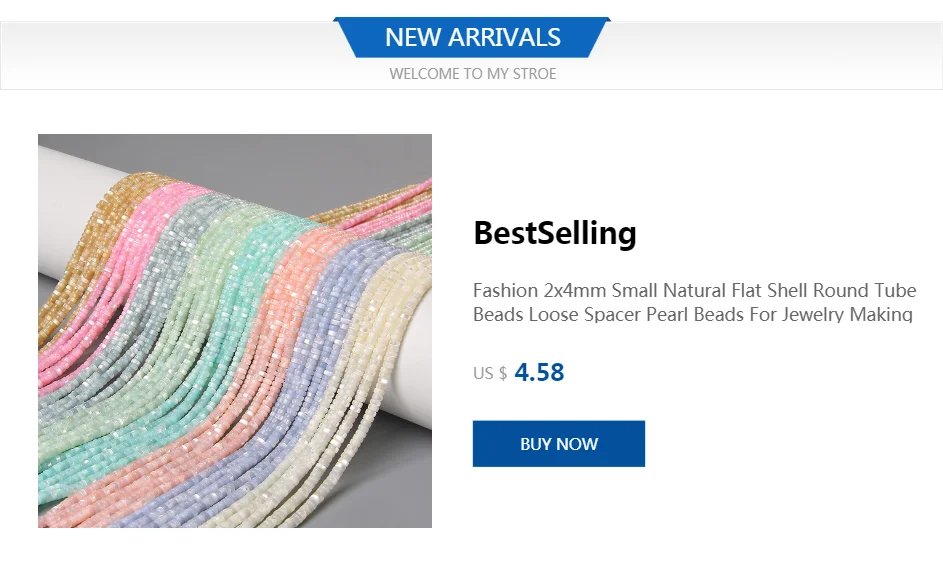The image size is (943, 574).
Task: Click the 4.58 price value
Action: tap(539, 373)
